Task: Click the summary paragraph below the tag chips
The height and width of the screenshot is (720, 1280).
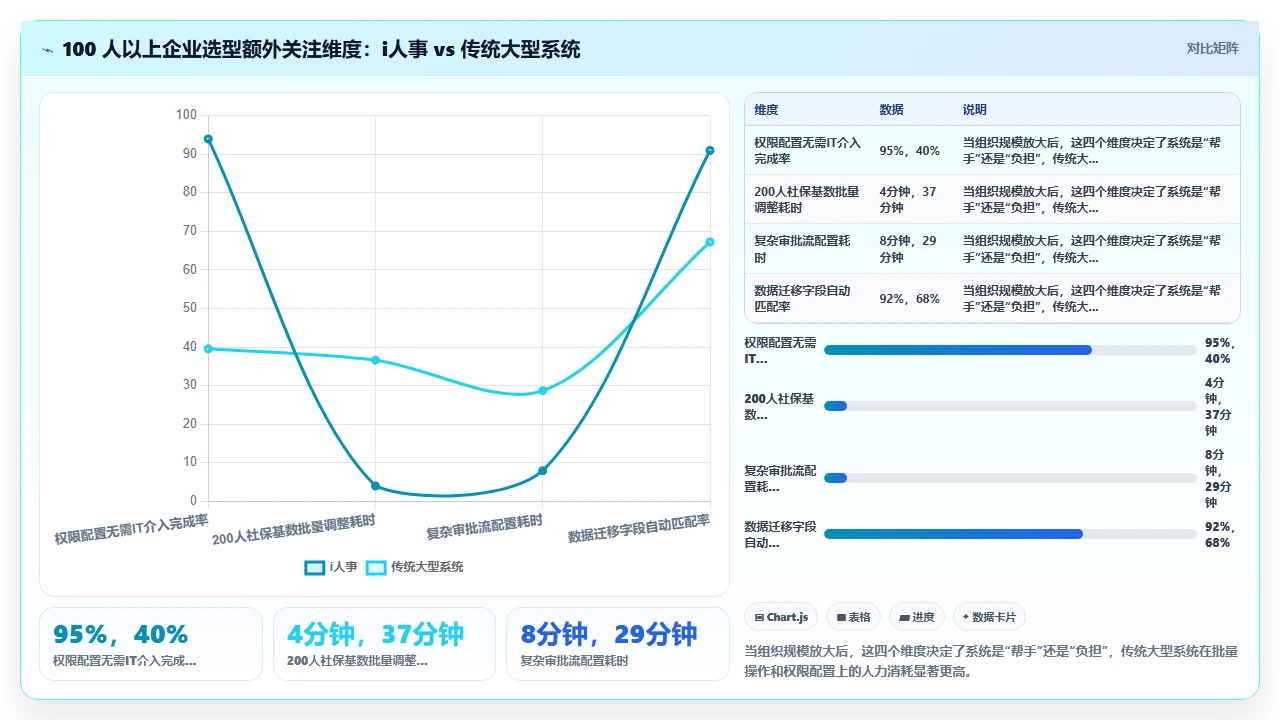Action: tap(991, 661)
